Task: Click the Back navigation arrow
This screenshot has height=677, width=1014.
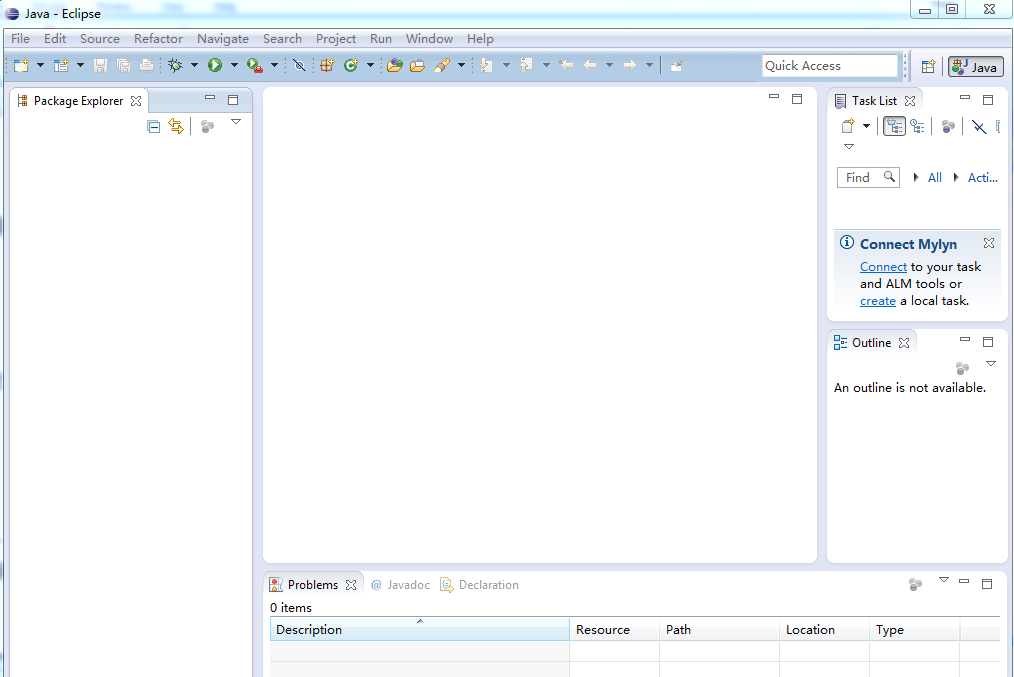Action: pos(590,65)
